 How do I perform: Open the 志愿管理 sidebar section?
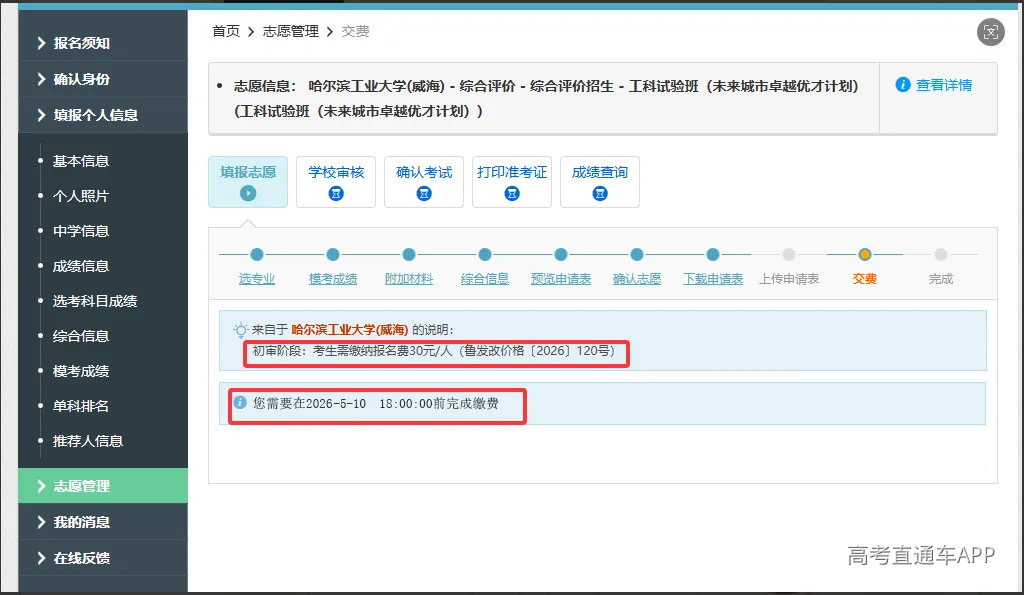[x=103, y=486]
